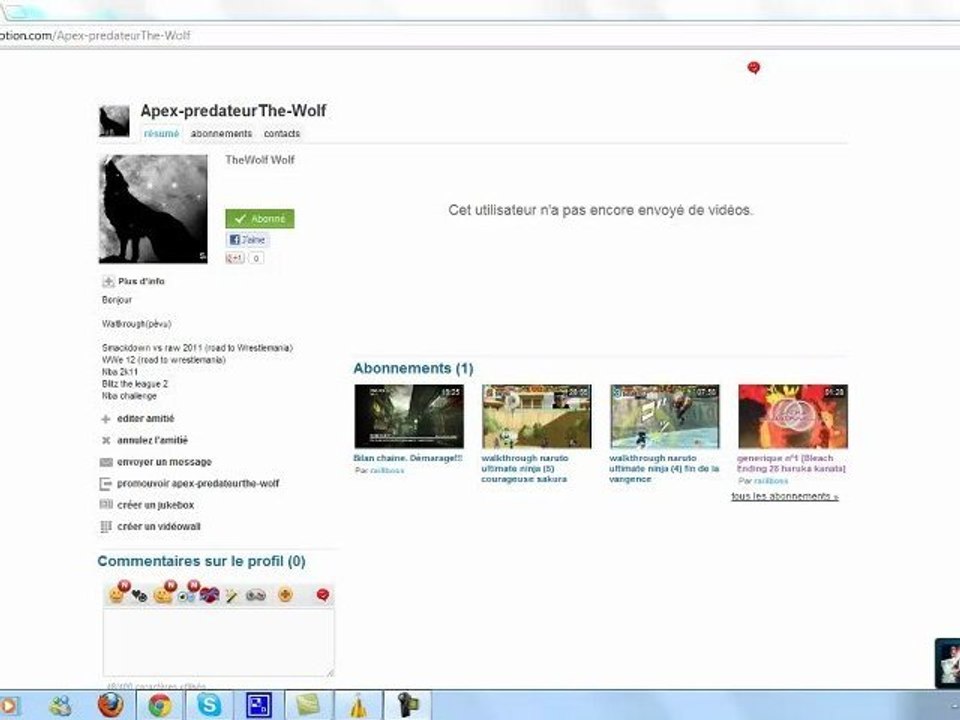This screenshot has width=960, height=720.
Task: Click the Facebook J'aime button
Action: point(247,240)
